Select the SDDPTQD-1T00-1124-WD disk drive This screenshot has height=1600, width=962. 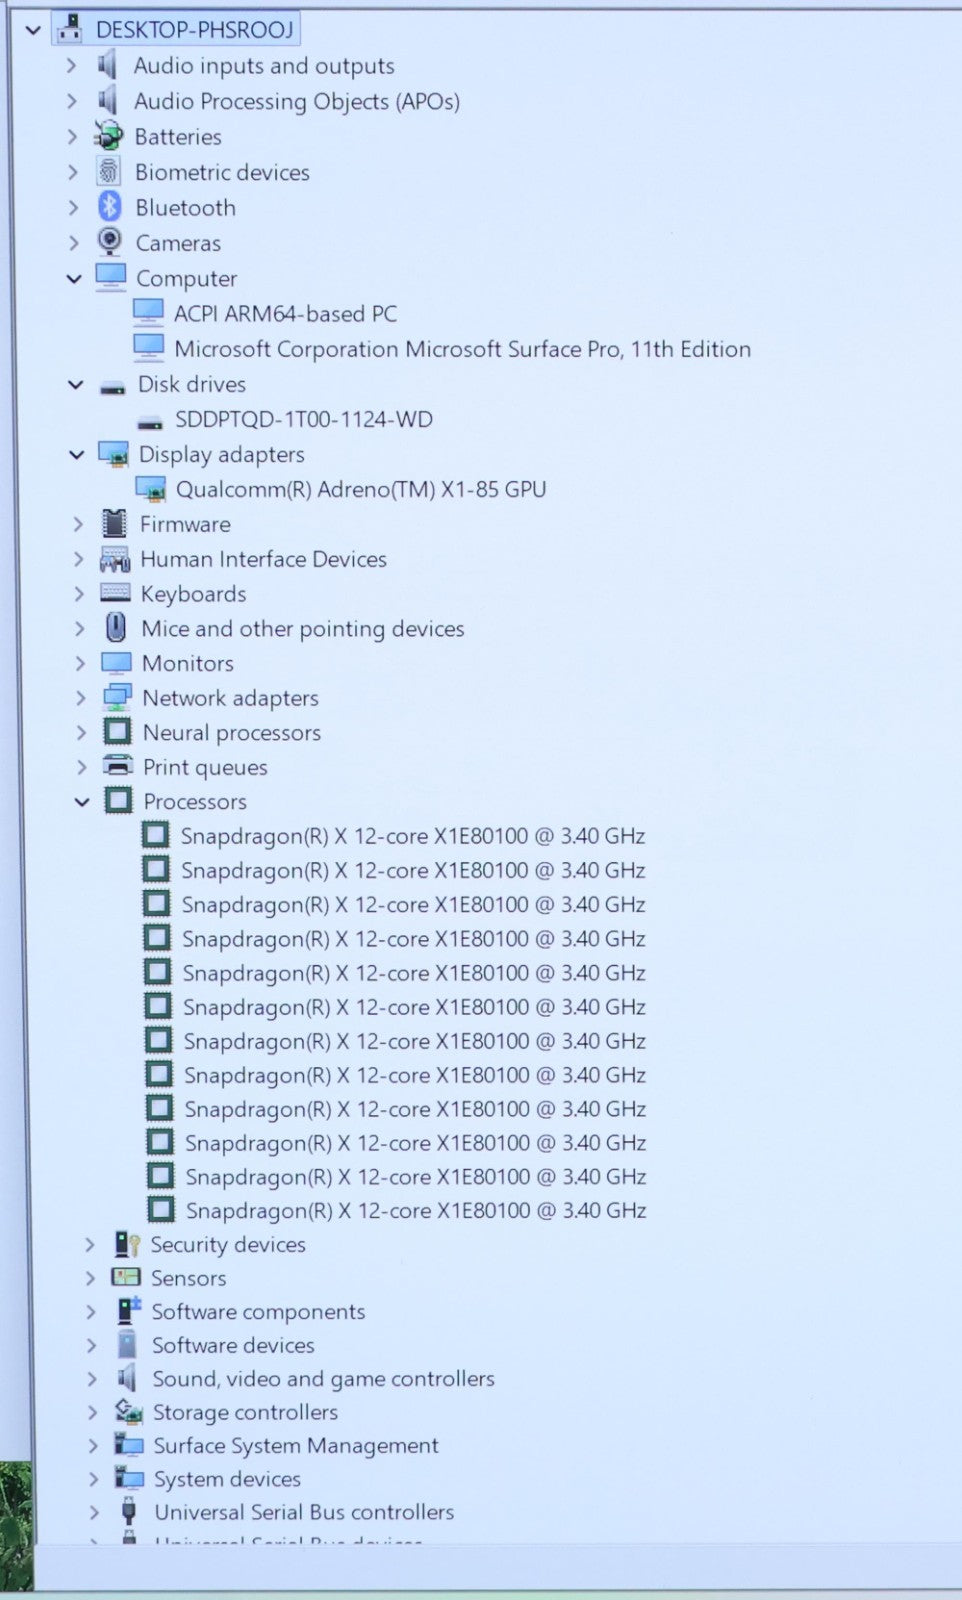tap(303, 419)
